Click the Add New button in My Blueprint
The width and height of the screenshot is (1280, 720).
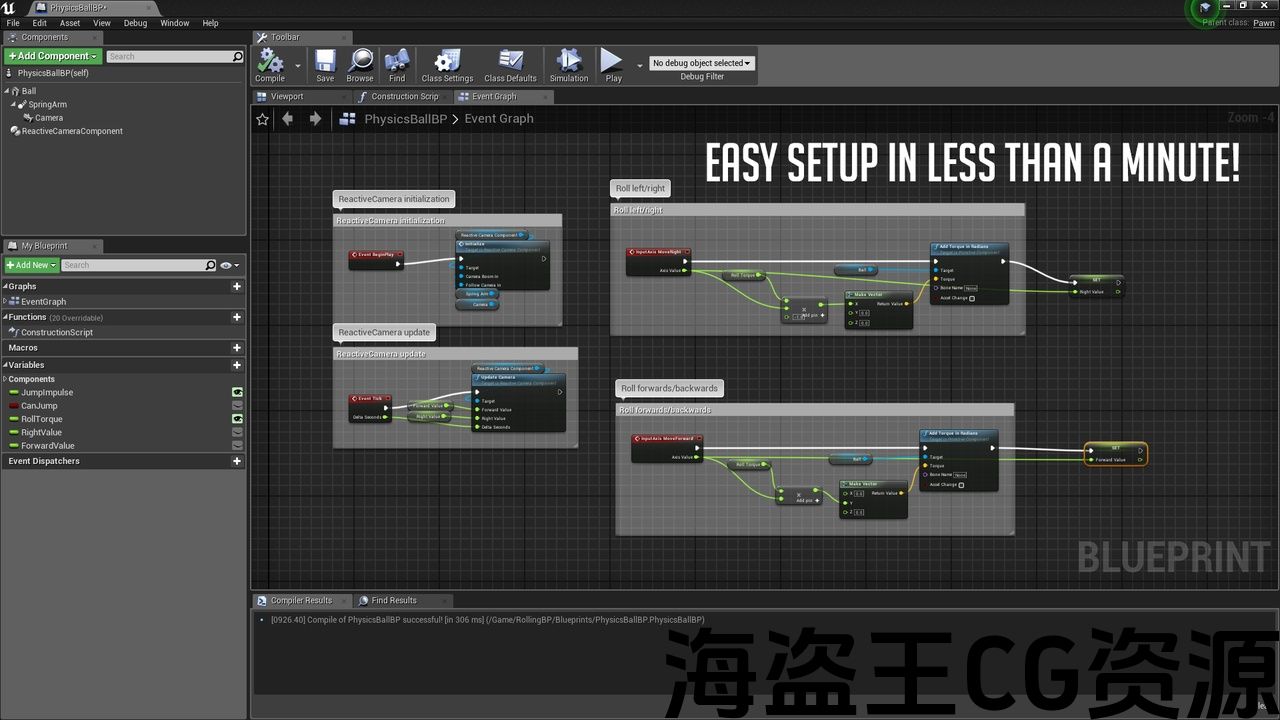coord(31,265)
